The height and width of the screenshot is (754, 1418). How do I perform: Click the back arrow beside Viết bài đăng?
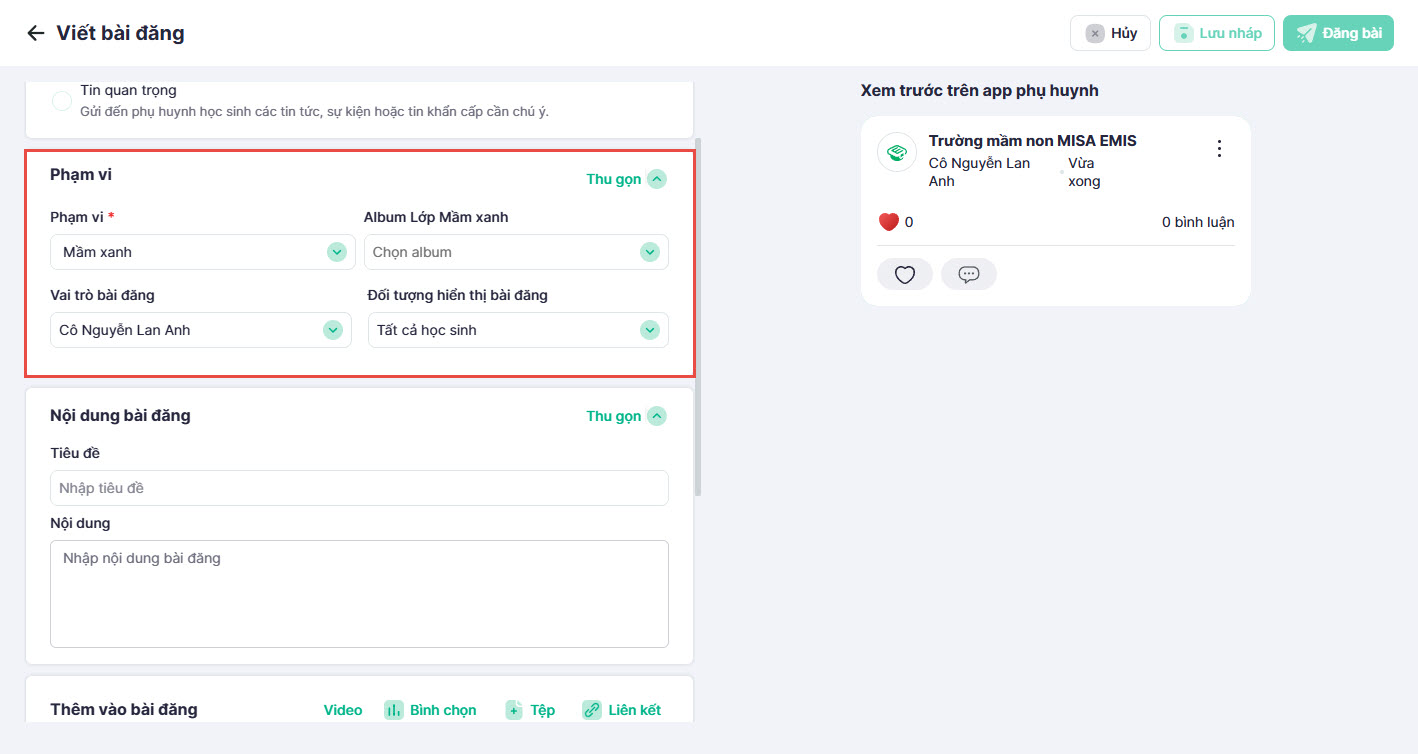tap(36, 33)
